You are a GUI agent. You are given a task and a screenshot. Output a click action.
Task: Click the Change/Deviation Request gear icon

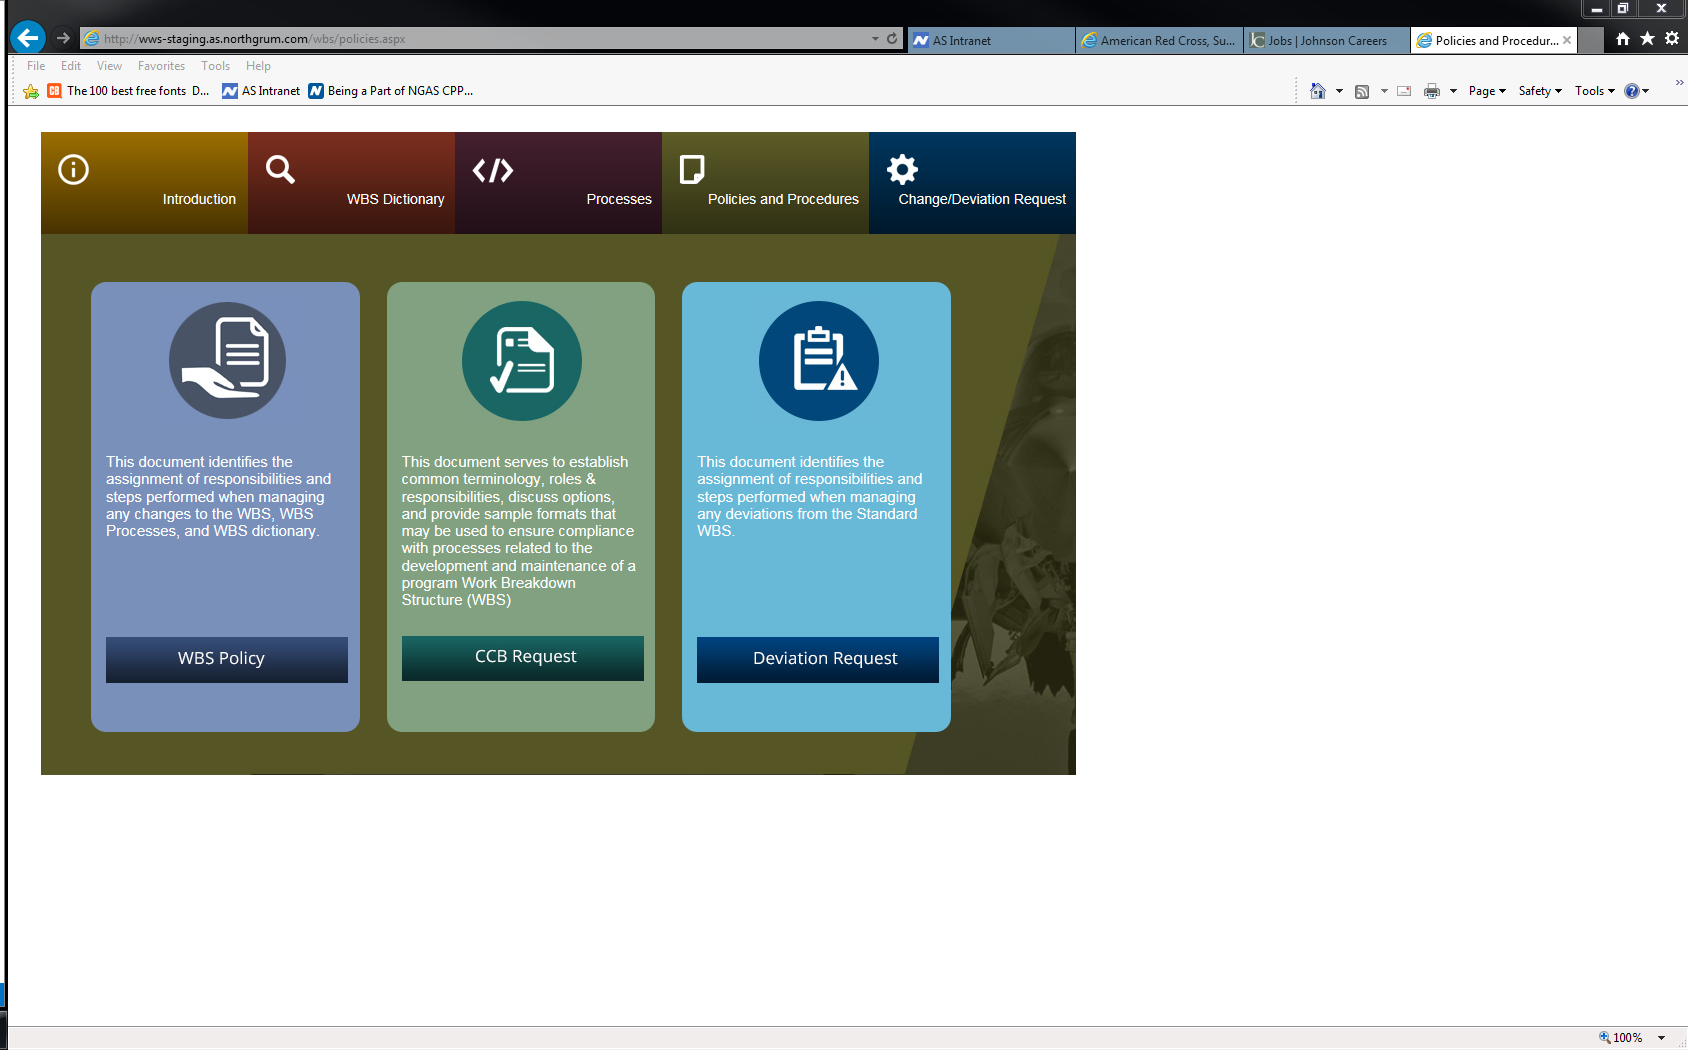pos(902,170)
